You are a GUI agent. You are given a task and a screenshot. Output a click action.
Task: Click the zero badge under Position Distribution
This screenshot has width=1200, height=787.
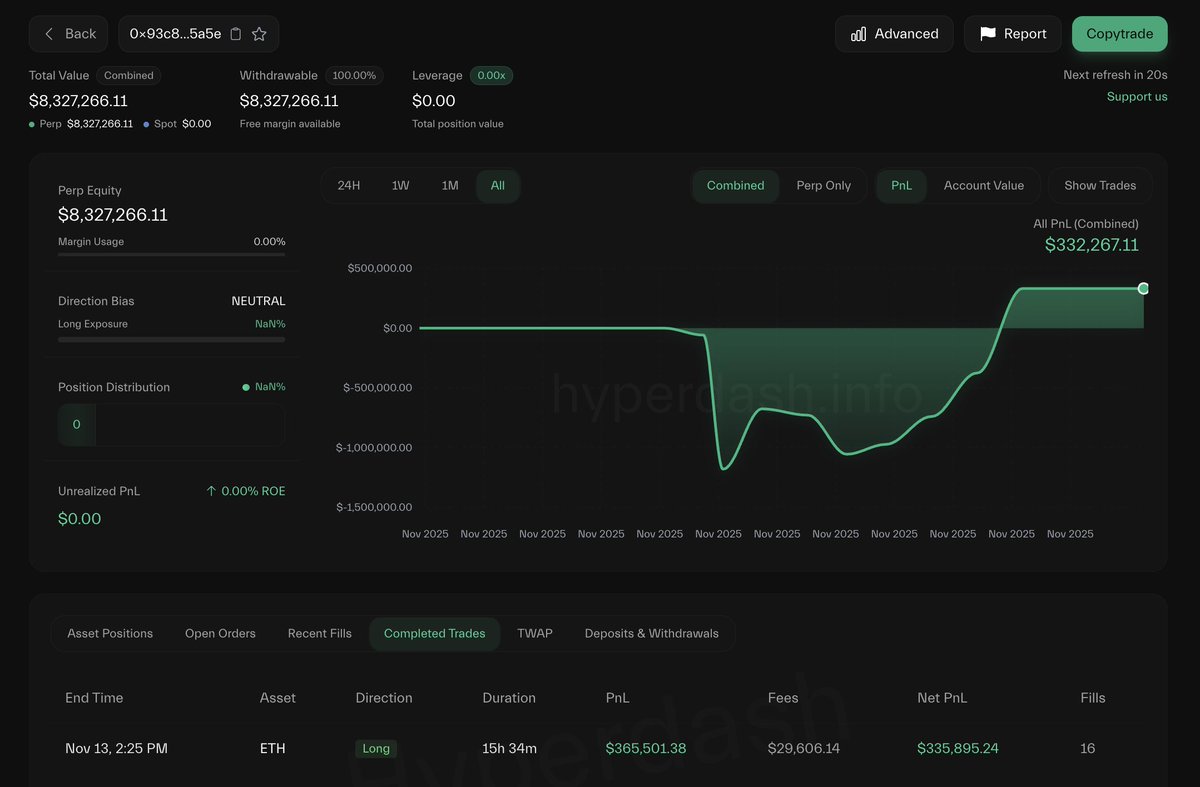[x=76, y=424]
